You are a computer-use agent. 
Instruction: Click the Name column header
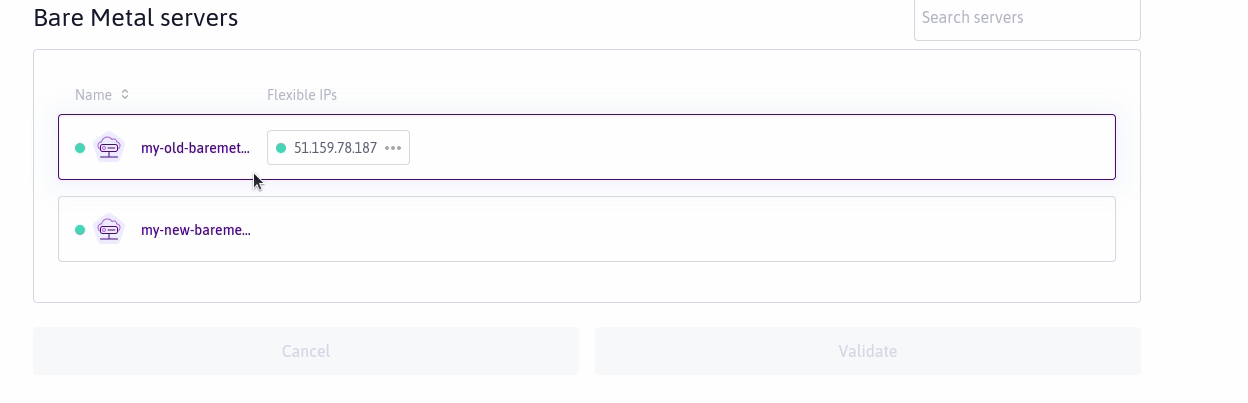[x=93, y=95]
